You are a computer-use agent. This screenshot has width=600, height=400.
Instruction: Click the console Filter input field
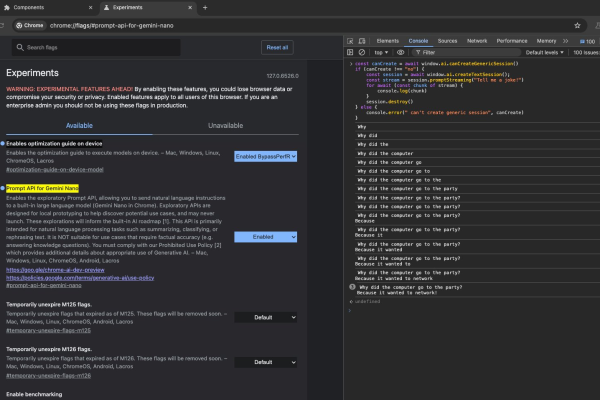click(467, 52)
